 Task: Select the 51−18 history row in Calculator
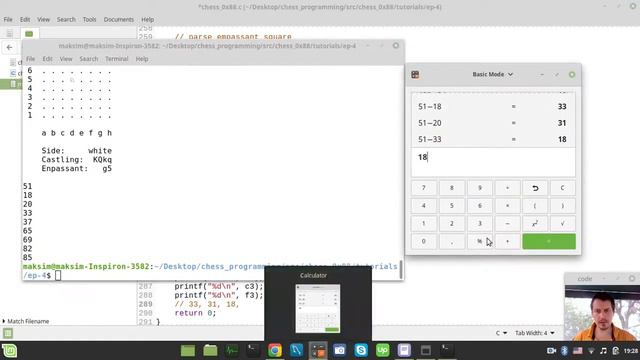(493, 107)
